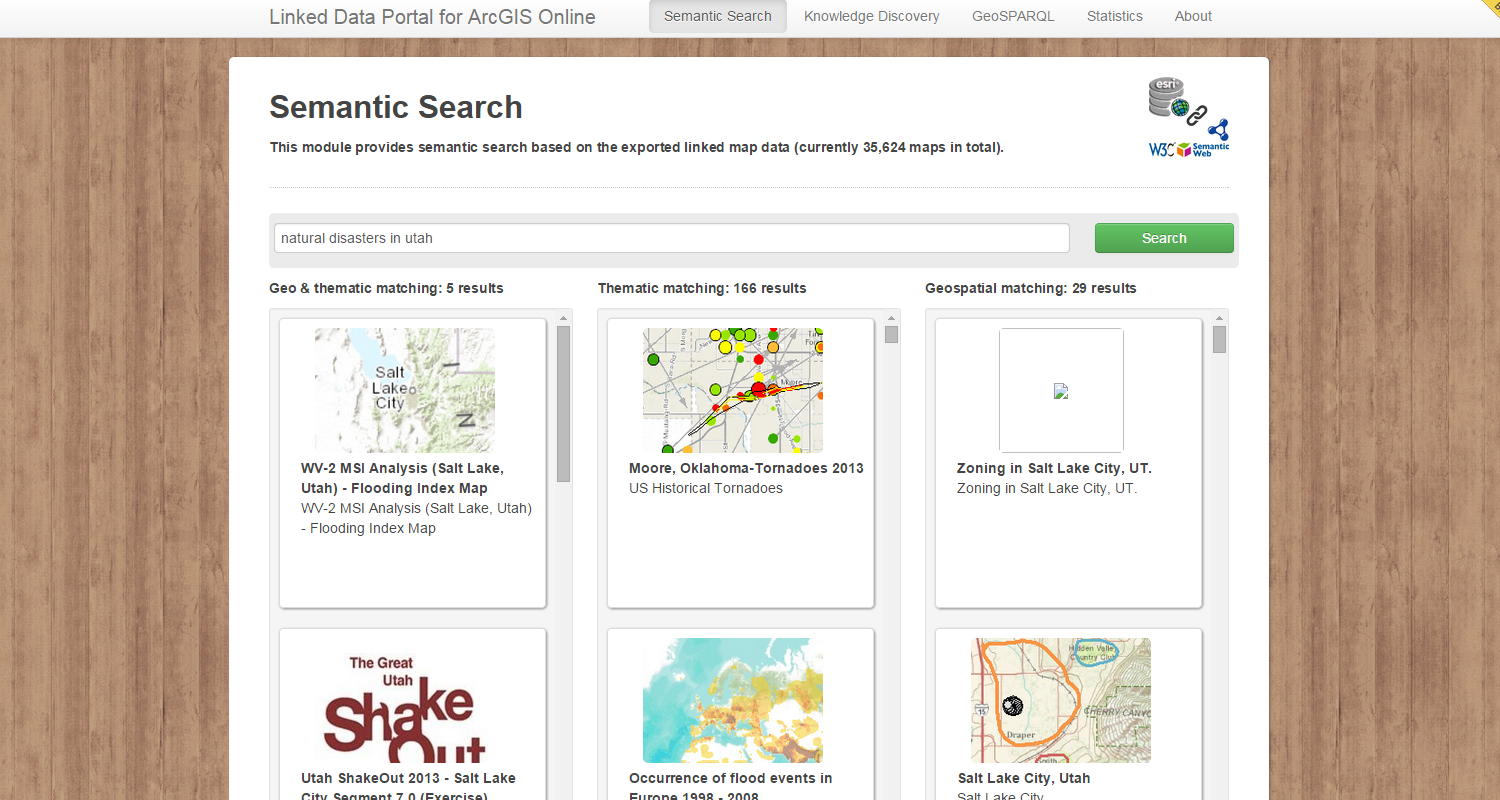Switch to the Knowledge Discovery tab

click(x=871, y=16)
